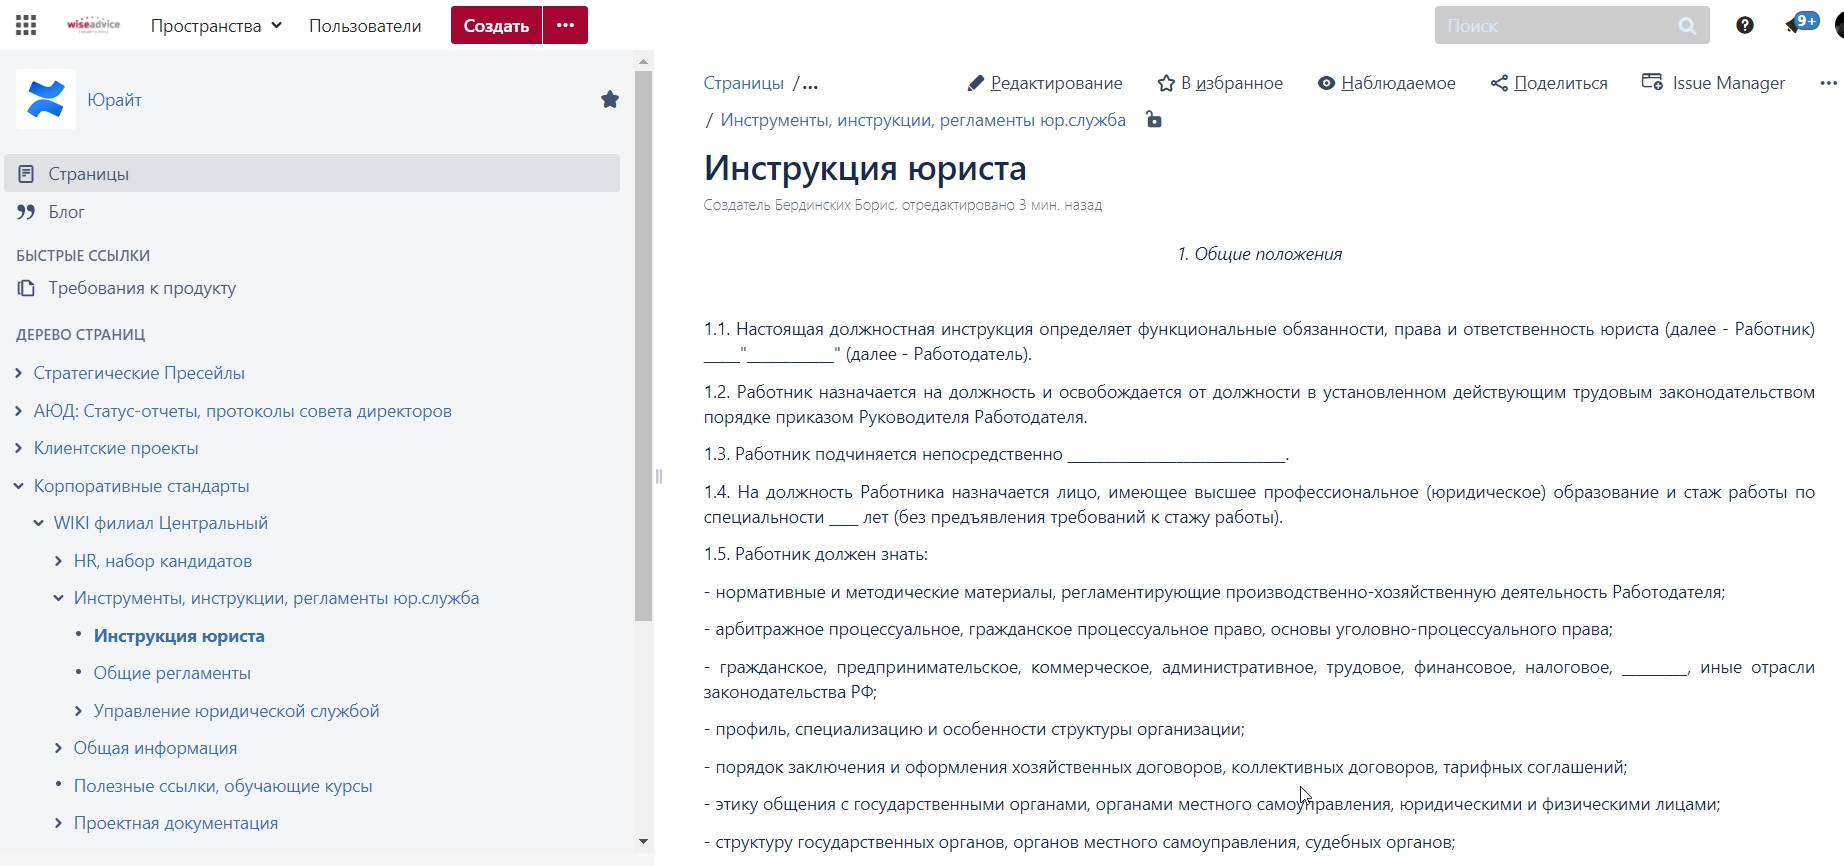The height and width of the screenshot is (866, 1844).
Task: Open the Требования к продукту quick link
Action: [x=142, y=288]
